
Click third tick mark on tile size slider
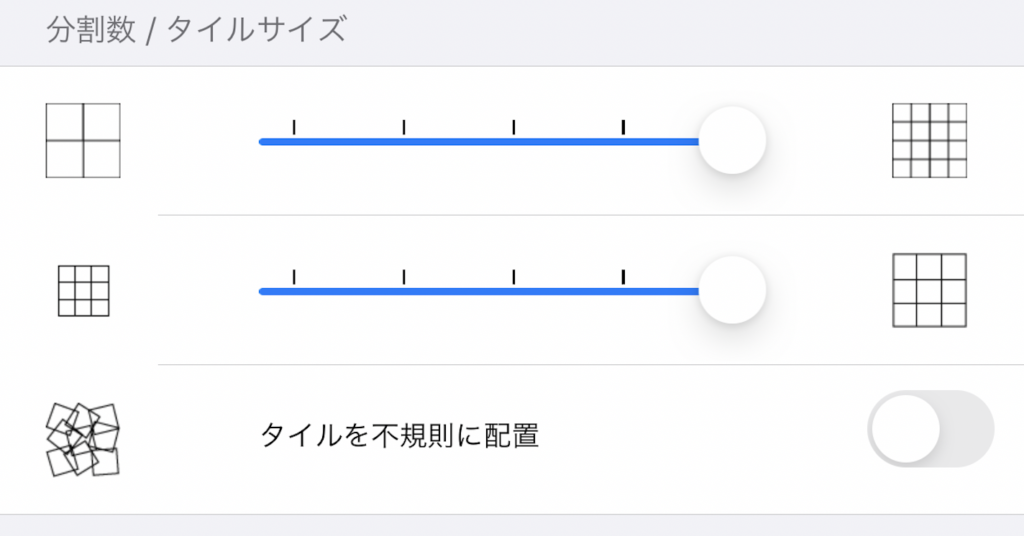514,277
